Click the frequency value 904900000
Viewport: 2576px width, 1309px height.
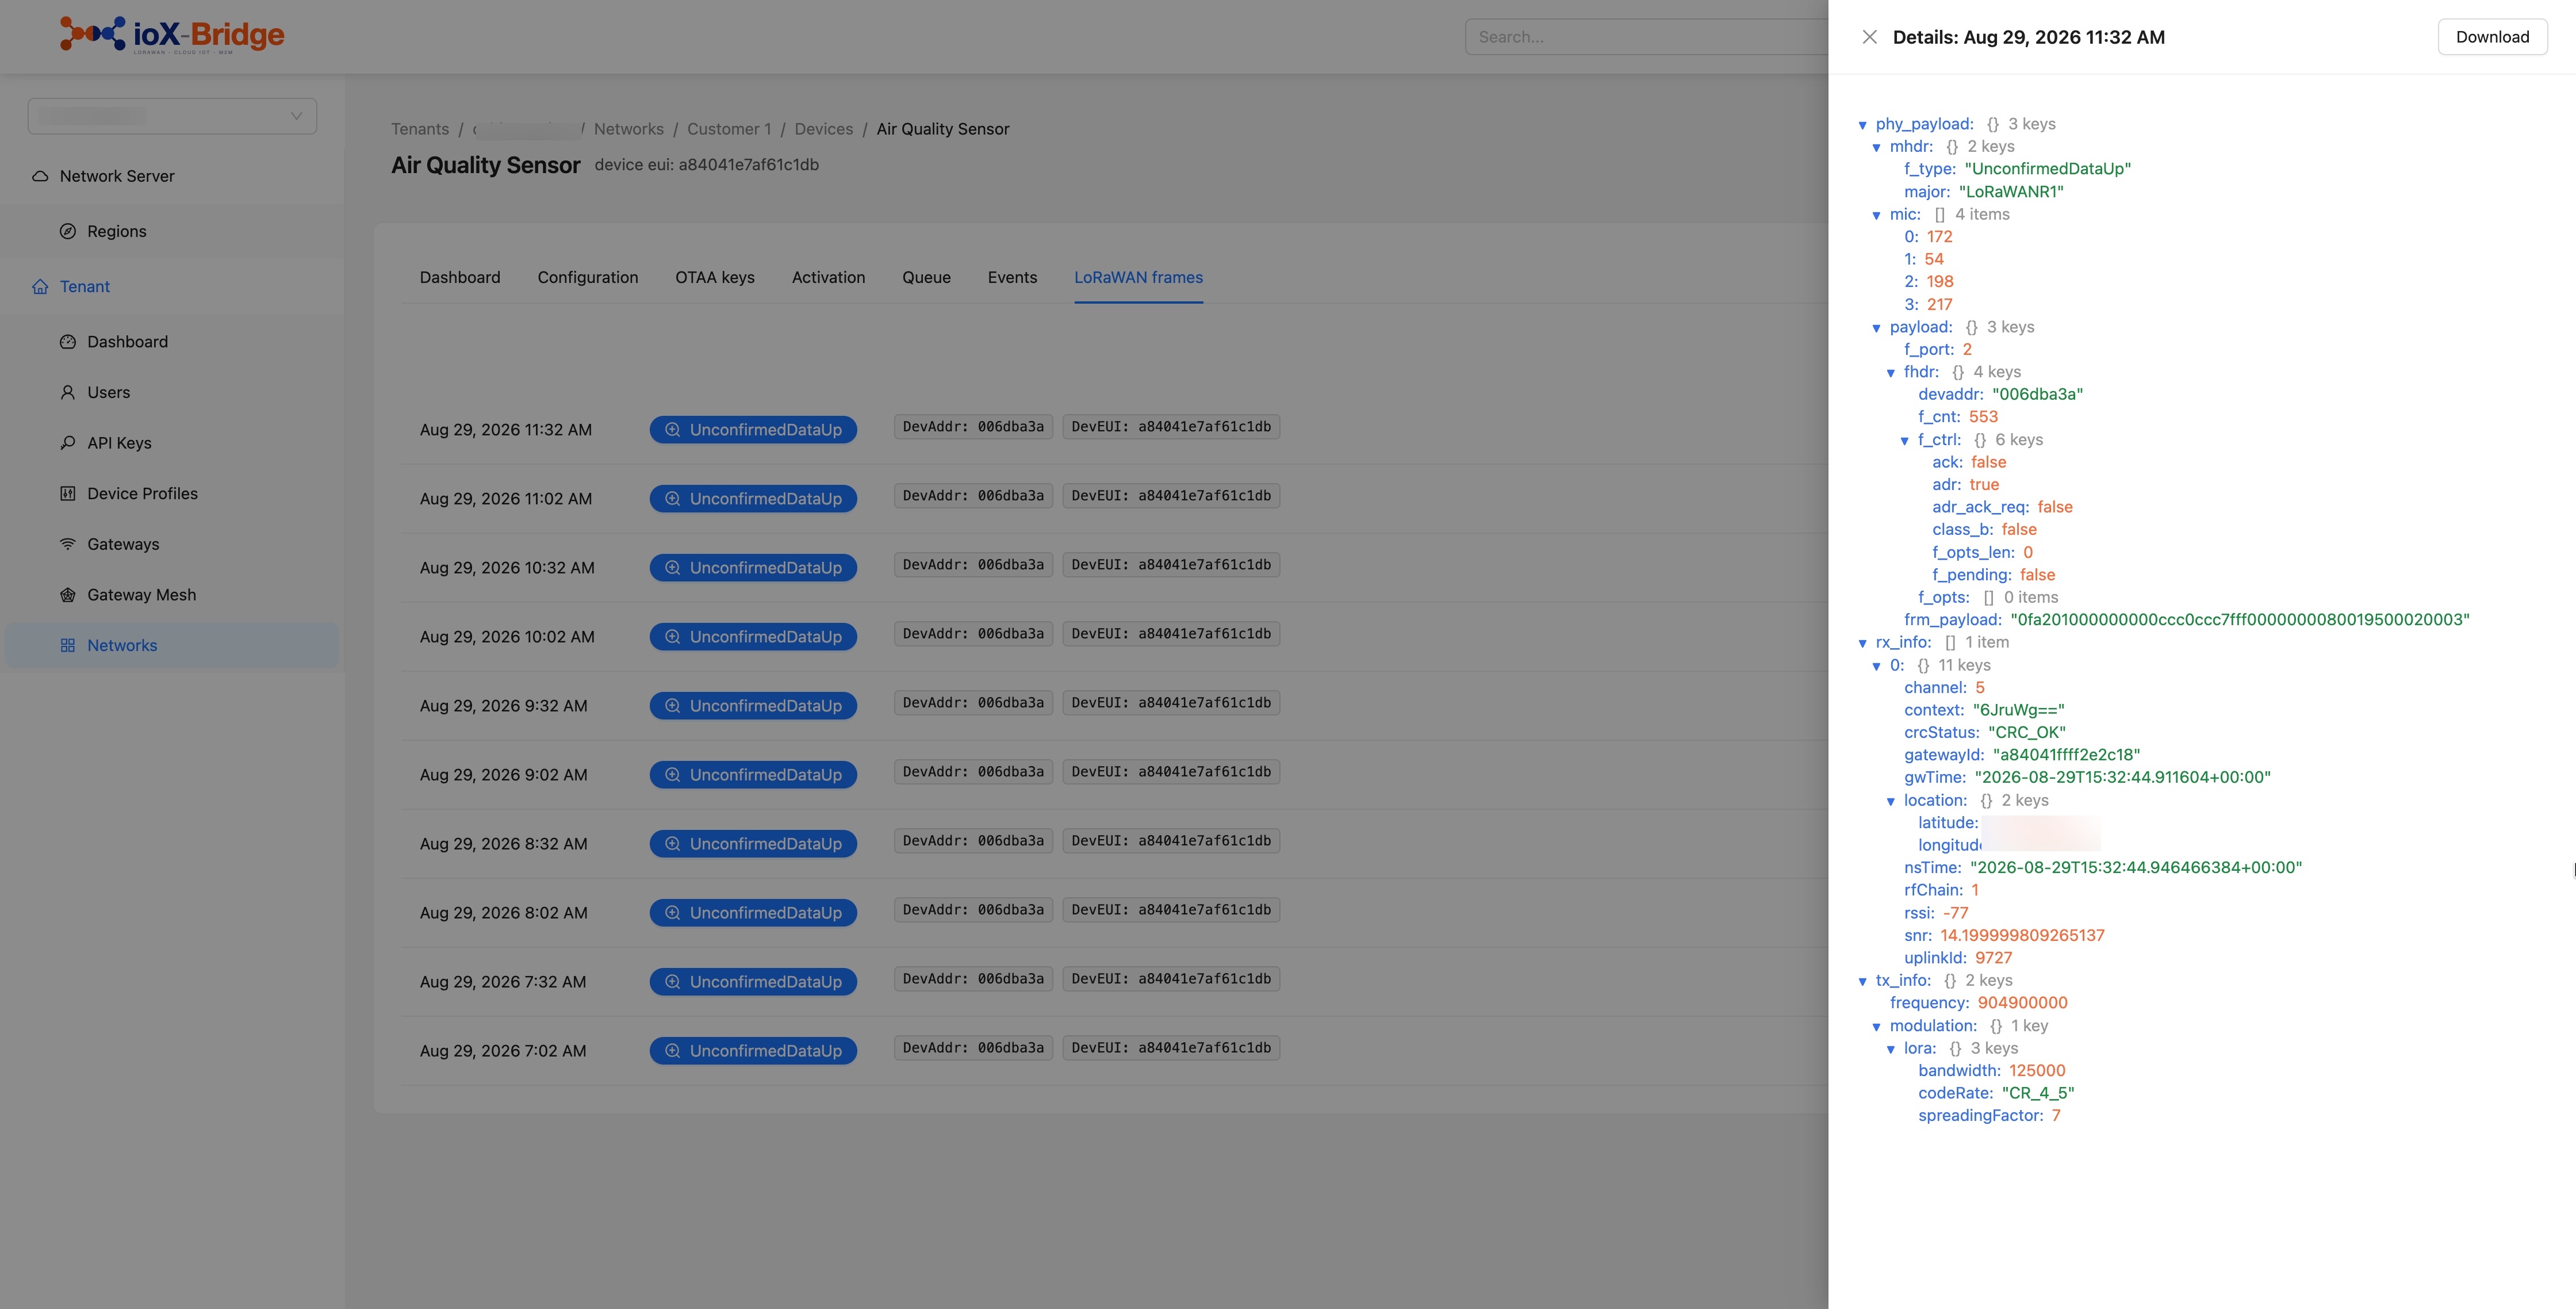tap(2022, 1003)
